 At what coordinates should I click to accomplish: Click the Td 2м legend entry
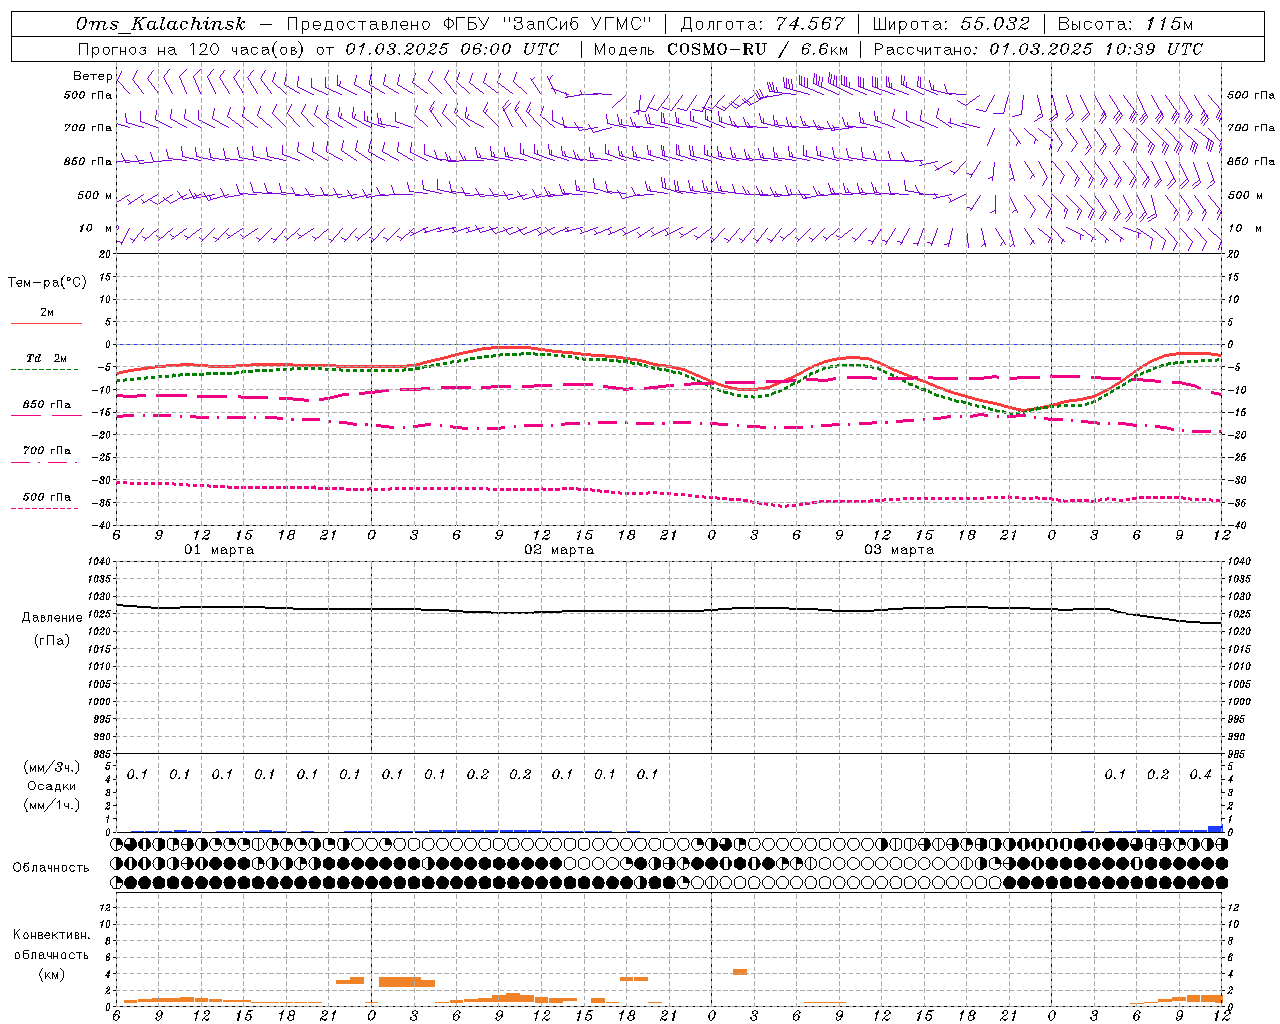[x=46, y=358]
